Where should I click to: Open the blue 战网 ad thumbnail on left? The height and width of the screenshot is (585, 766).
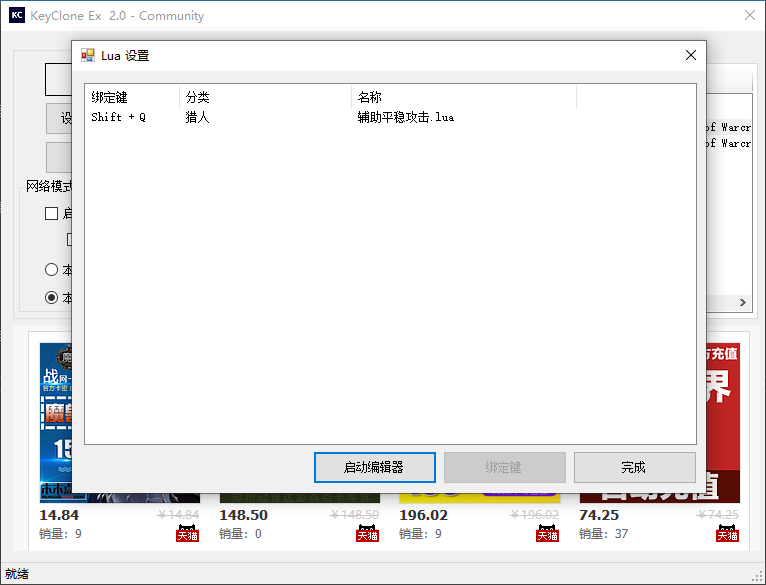coord(56,422)
